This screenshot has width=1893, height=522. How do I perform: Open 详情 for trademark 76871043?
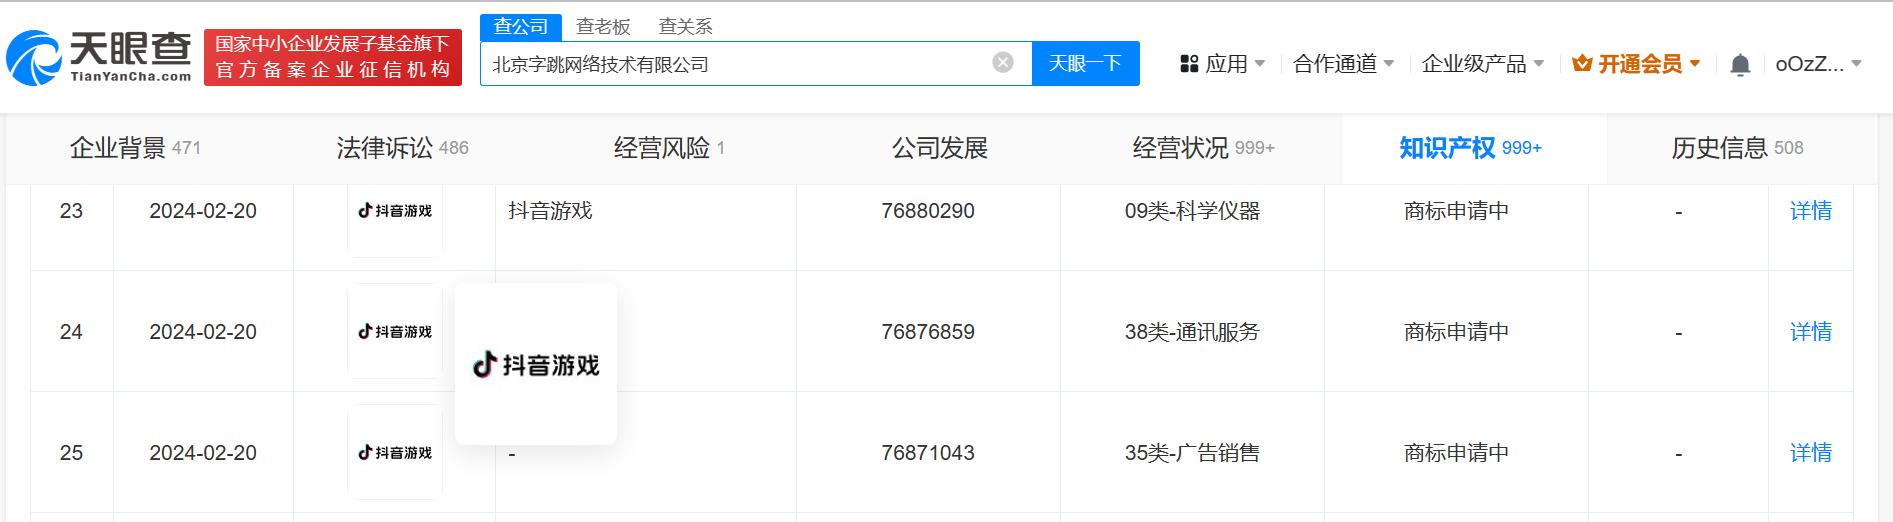[1811, 453]
